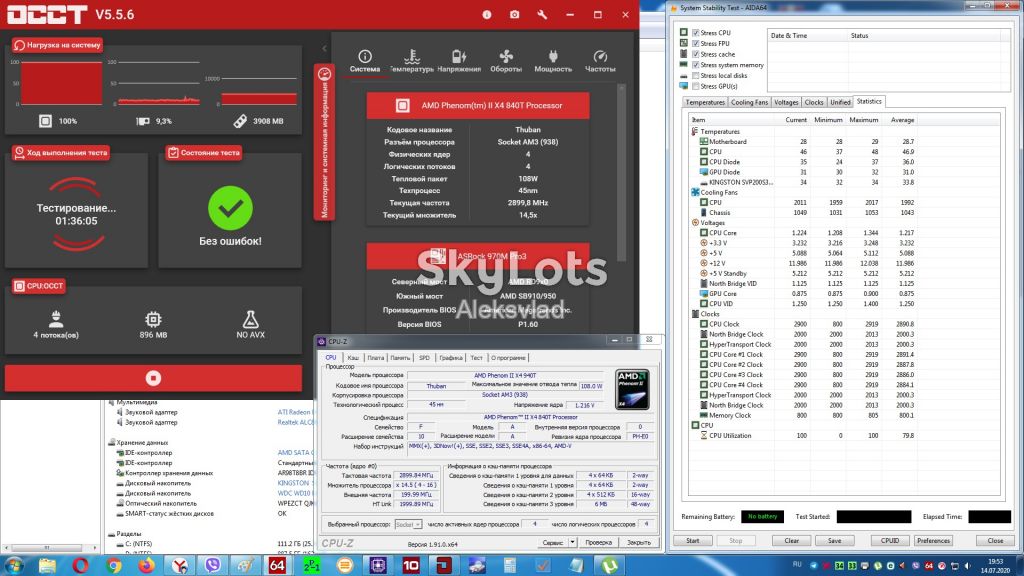Click the NO AVX flask icon
This screenshot has height=576, width=1024.
coord(251,319)
